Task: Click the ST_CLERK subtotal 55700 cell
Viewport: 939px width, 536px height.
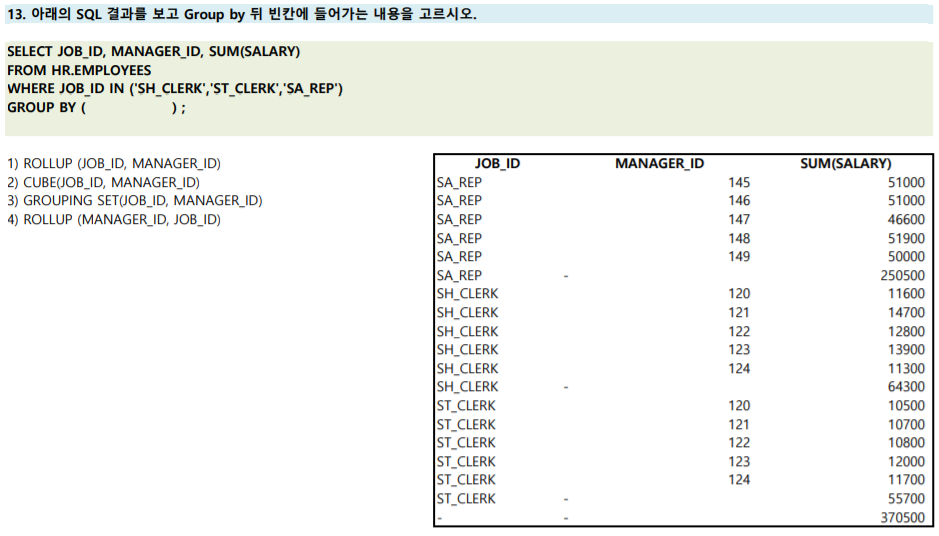Action: point(906,499)
